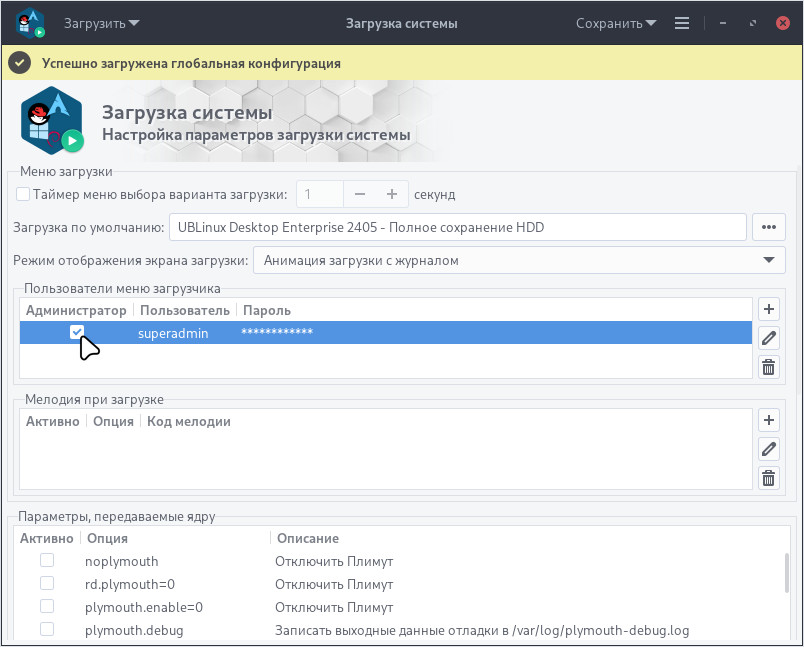The image size is (804, 647).
Task: Click the timer seconds input field
Action: [320, 194]
